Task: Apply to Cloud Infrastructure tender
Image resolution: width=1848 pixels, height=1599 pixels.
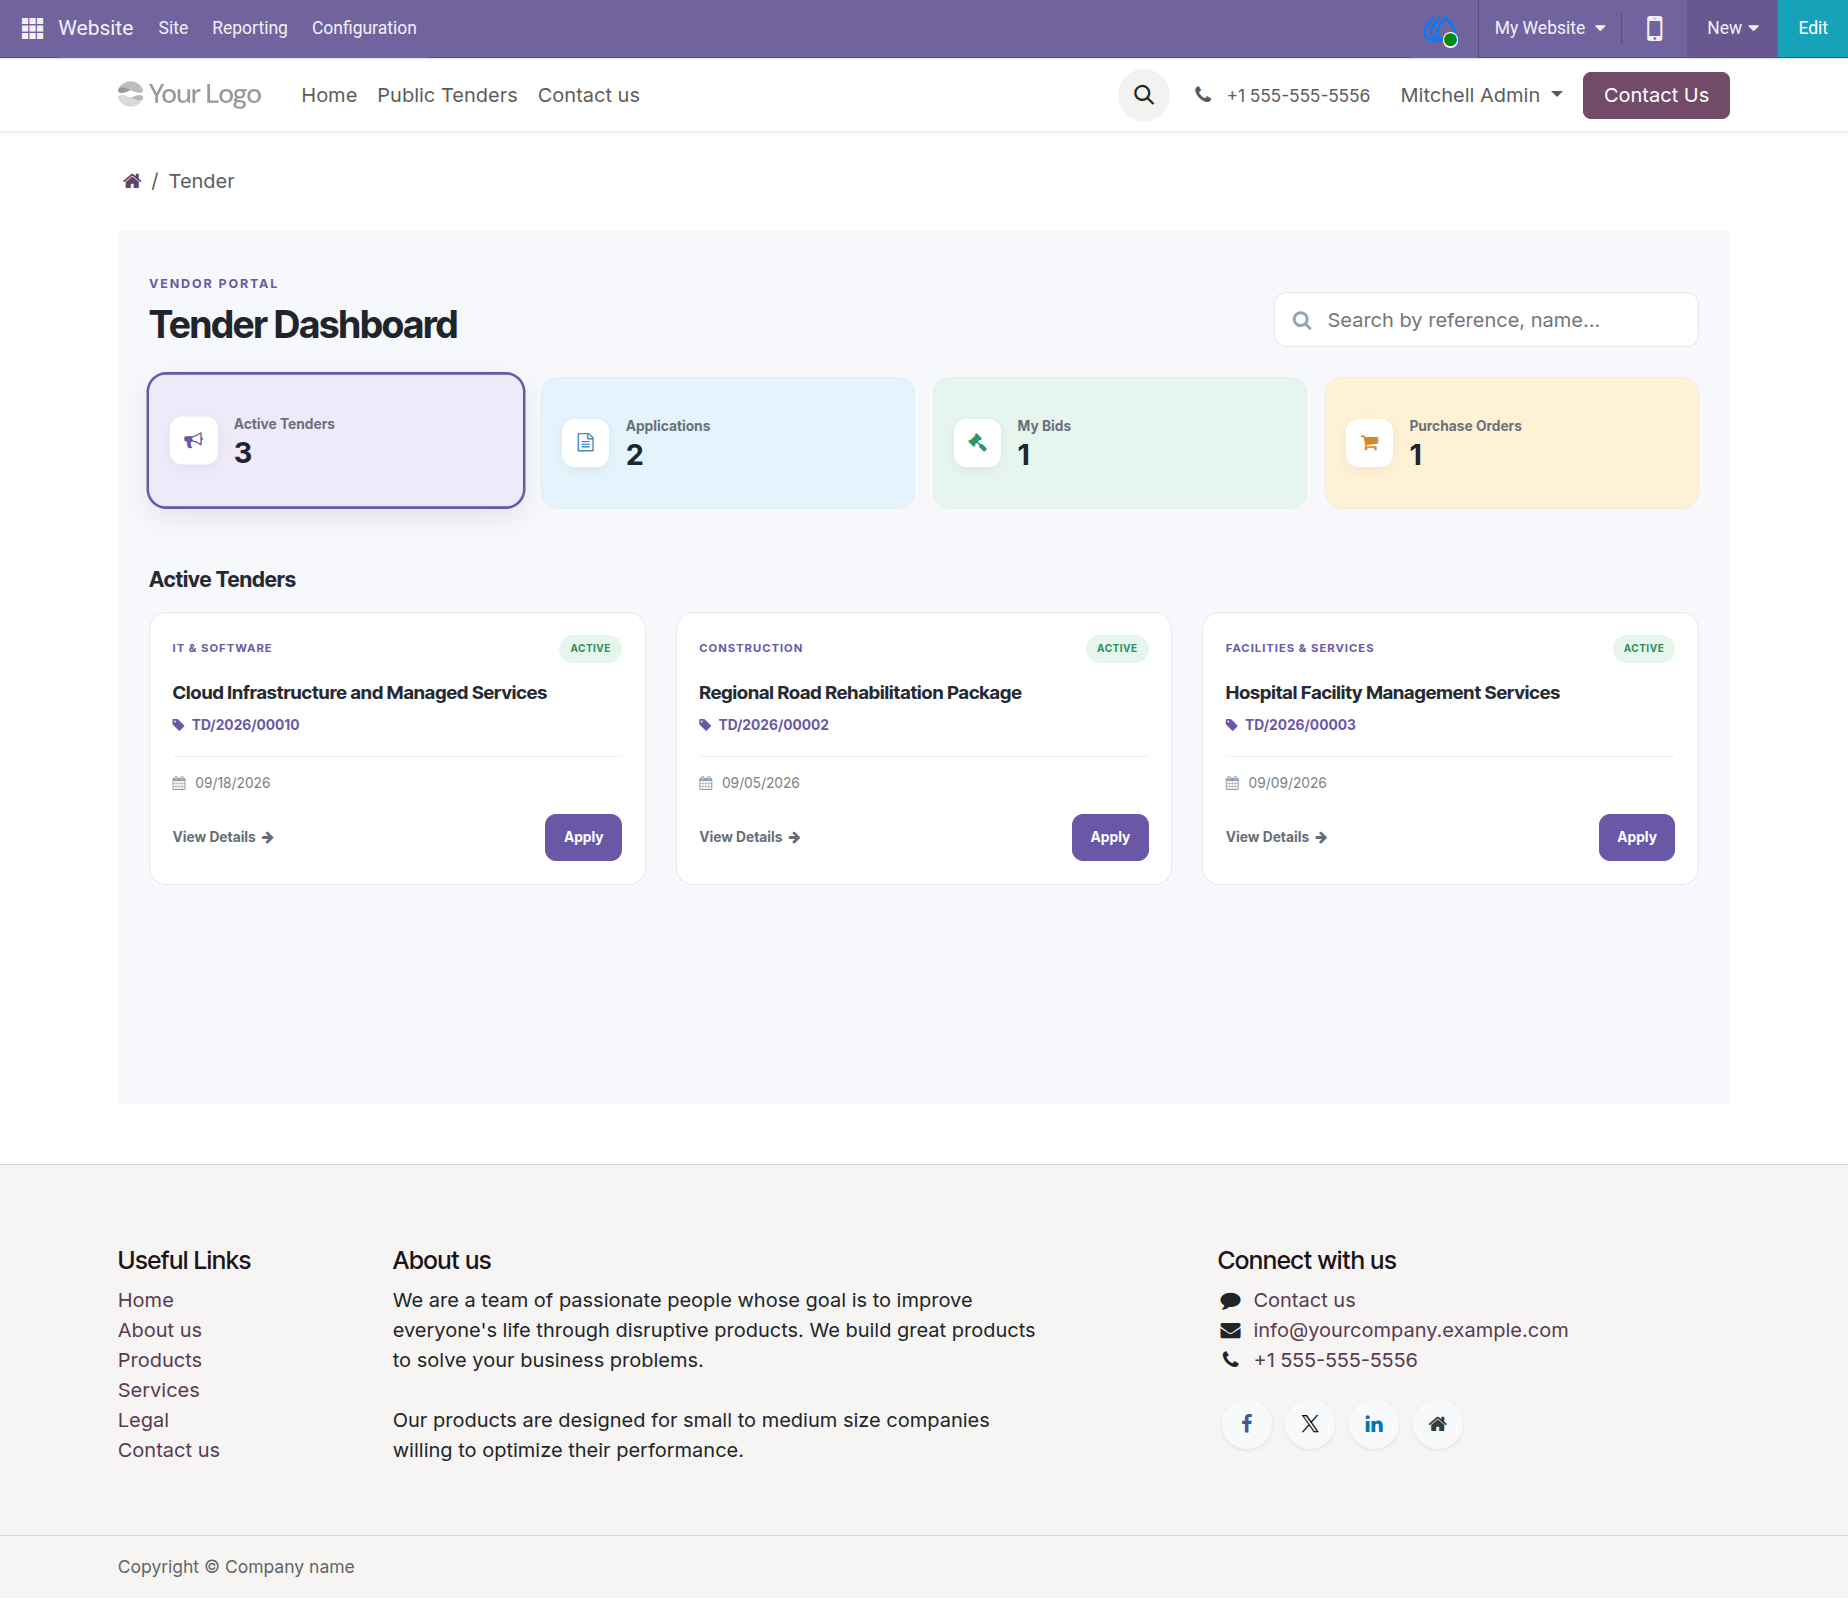Action: [x=583, y=837]
